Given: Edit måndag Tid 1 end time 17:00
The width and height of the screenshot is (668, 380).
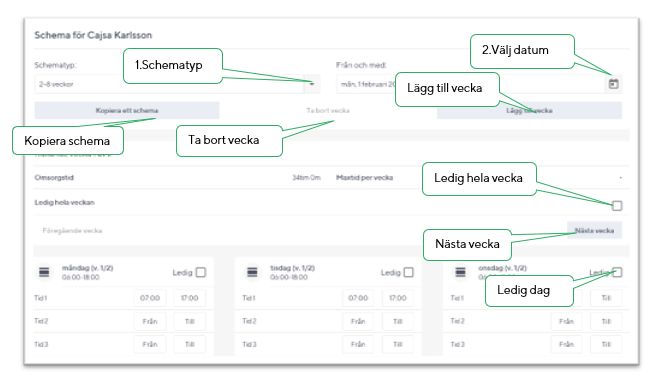Looking at the screenshot, I should pos(190,298).
